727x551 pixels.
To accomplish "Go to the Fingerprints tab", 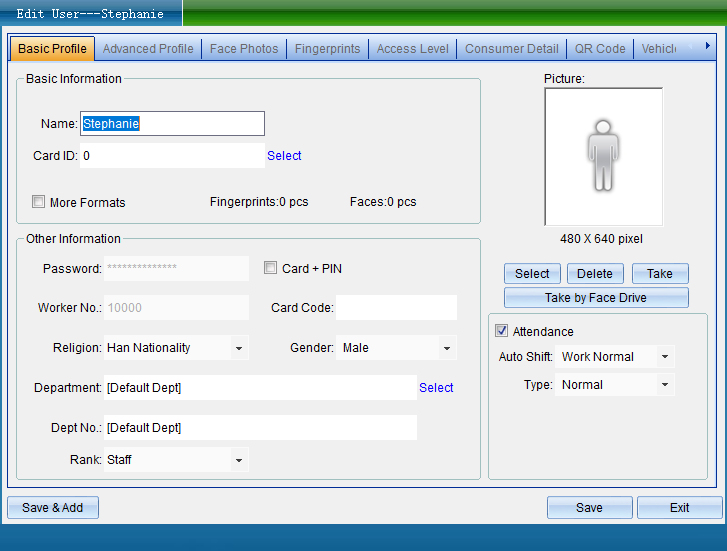I will coord(328,49).
